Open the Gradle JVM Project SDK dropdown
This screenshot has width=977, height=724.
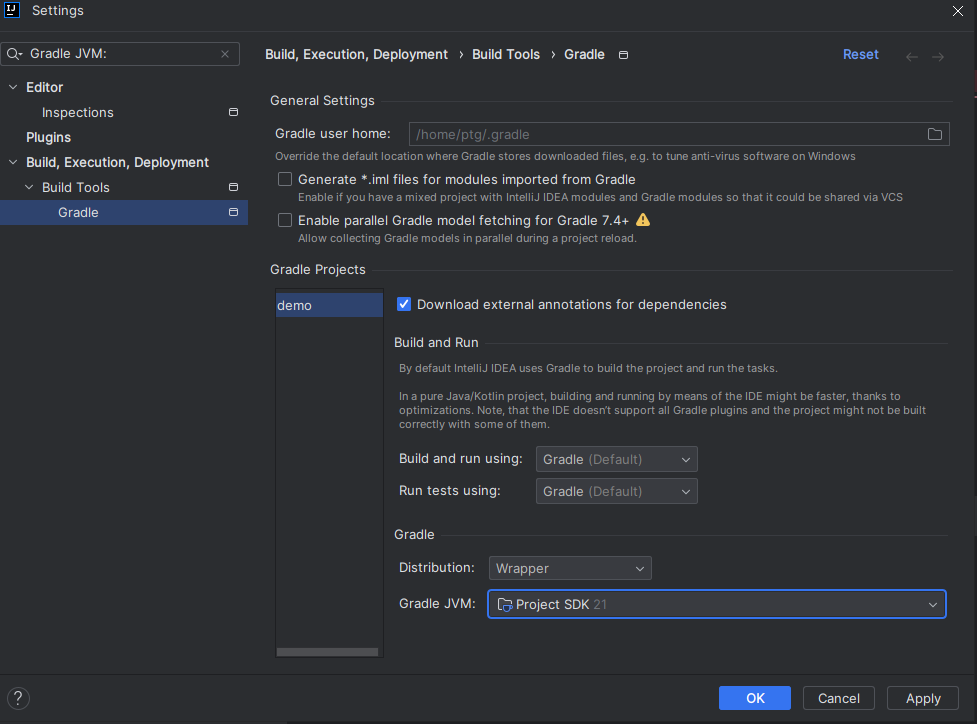coord(717,604)
